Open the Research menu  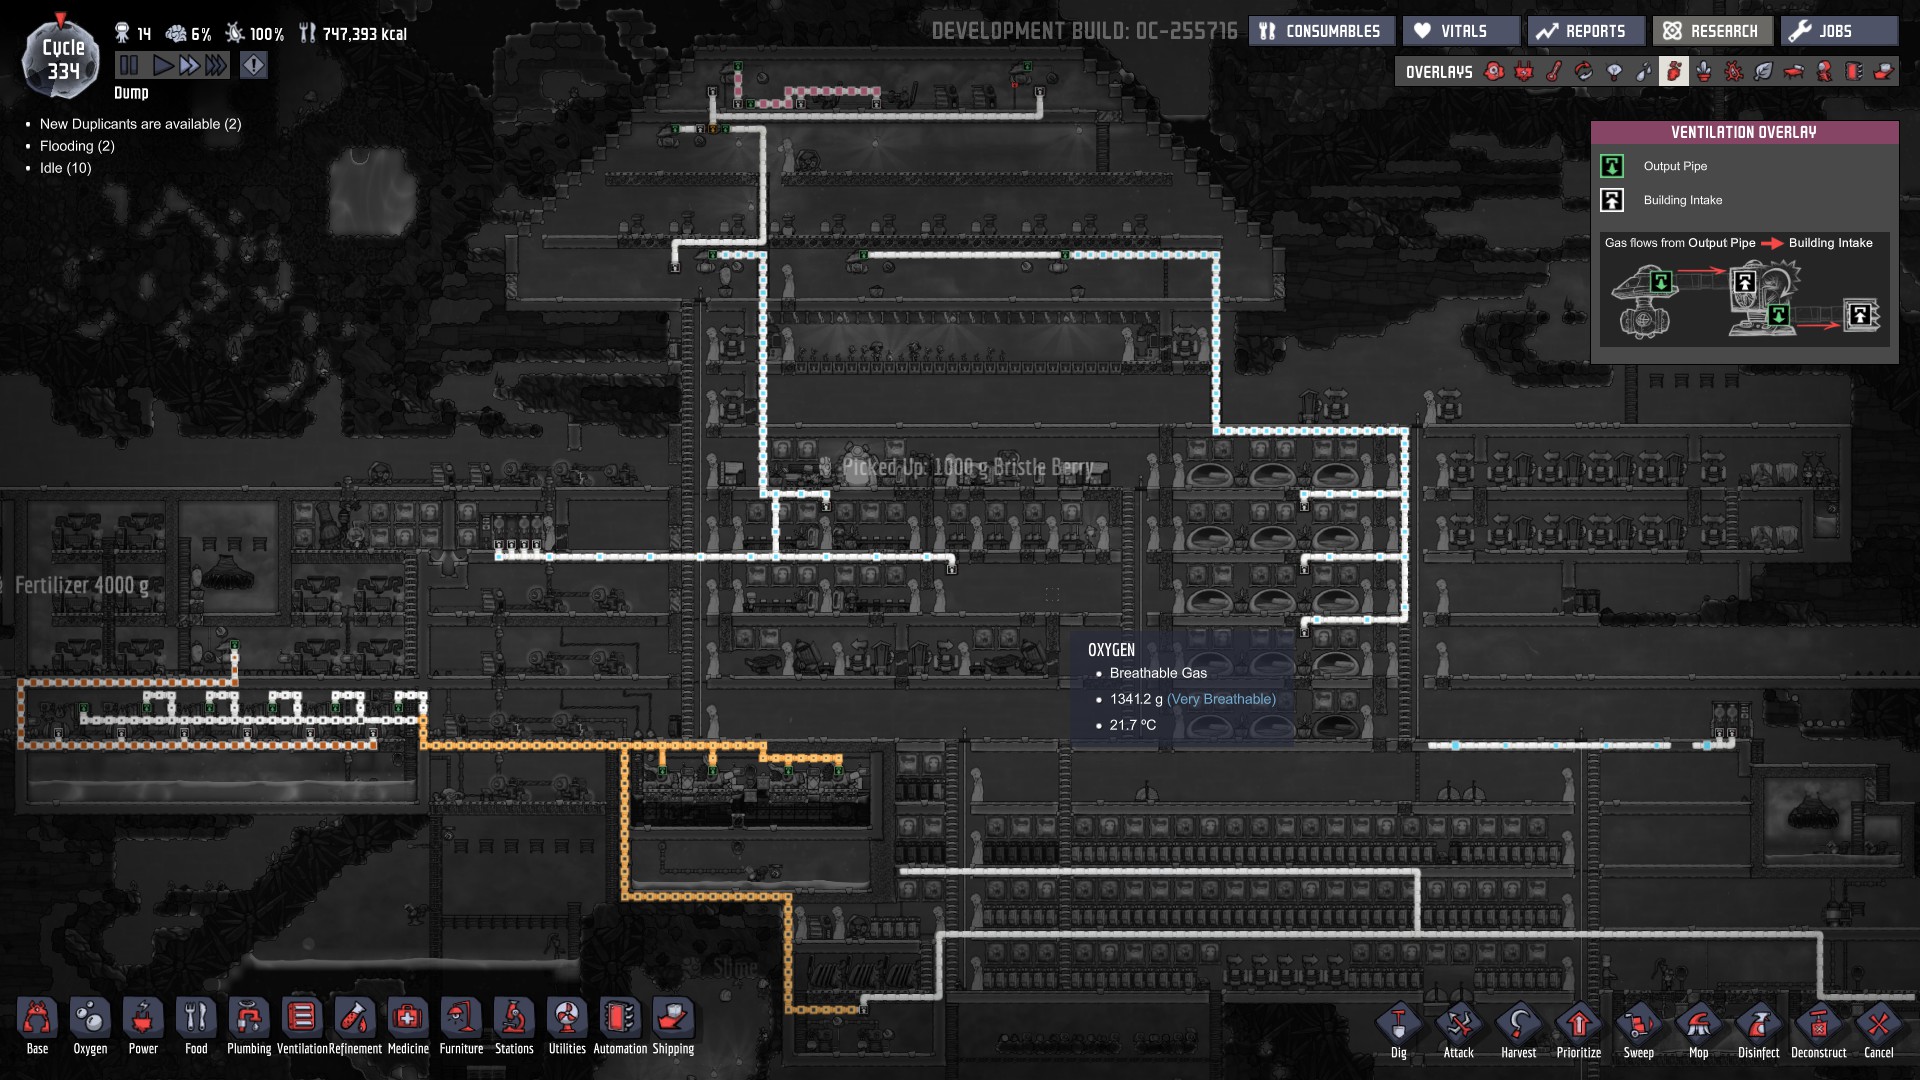click(1712, 31)
